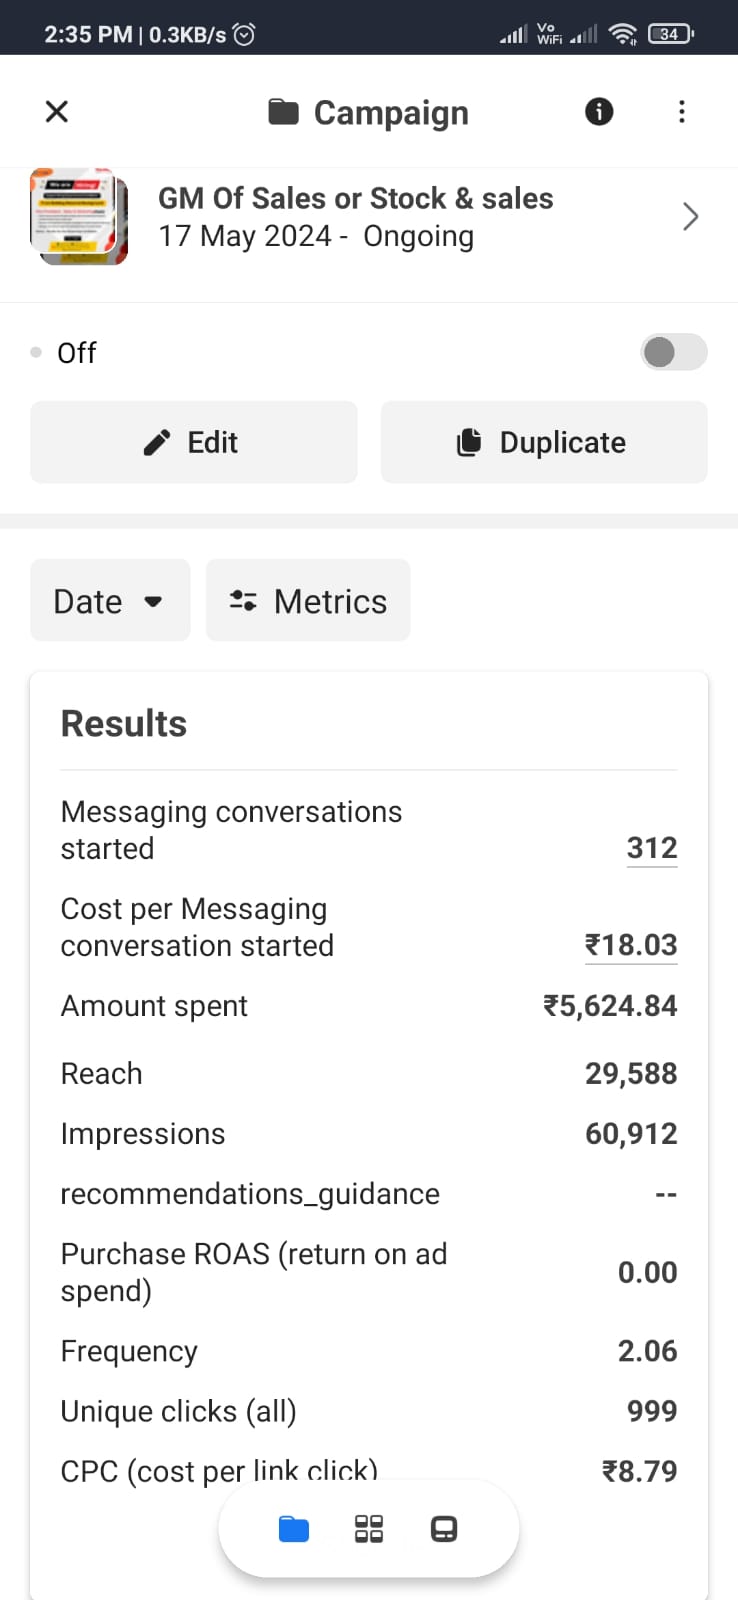
Task: Close the campaign view with X icon
Action: click(x=57, y=111)
